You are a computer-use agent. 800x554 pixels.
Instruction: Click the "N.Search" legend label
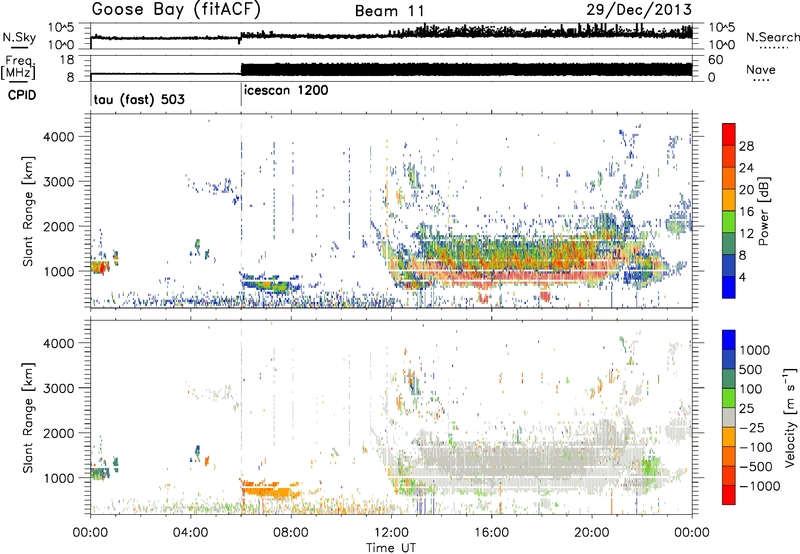click(772, 37)
